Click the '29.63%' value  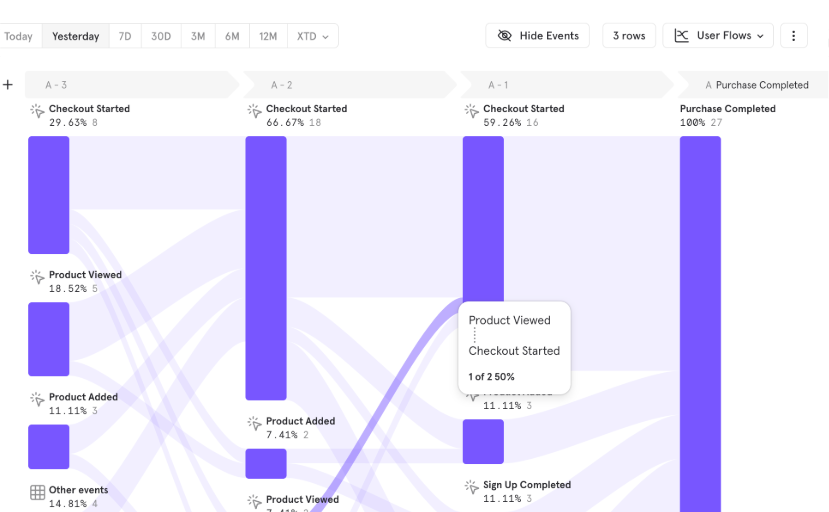pyautogui.click(x=68, y=122)
